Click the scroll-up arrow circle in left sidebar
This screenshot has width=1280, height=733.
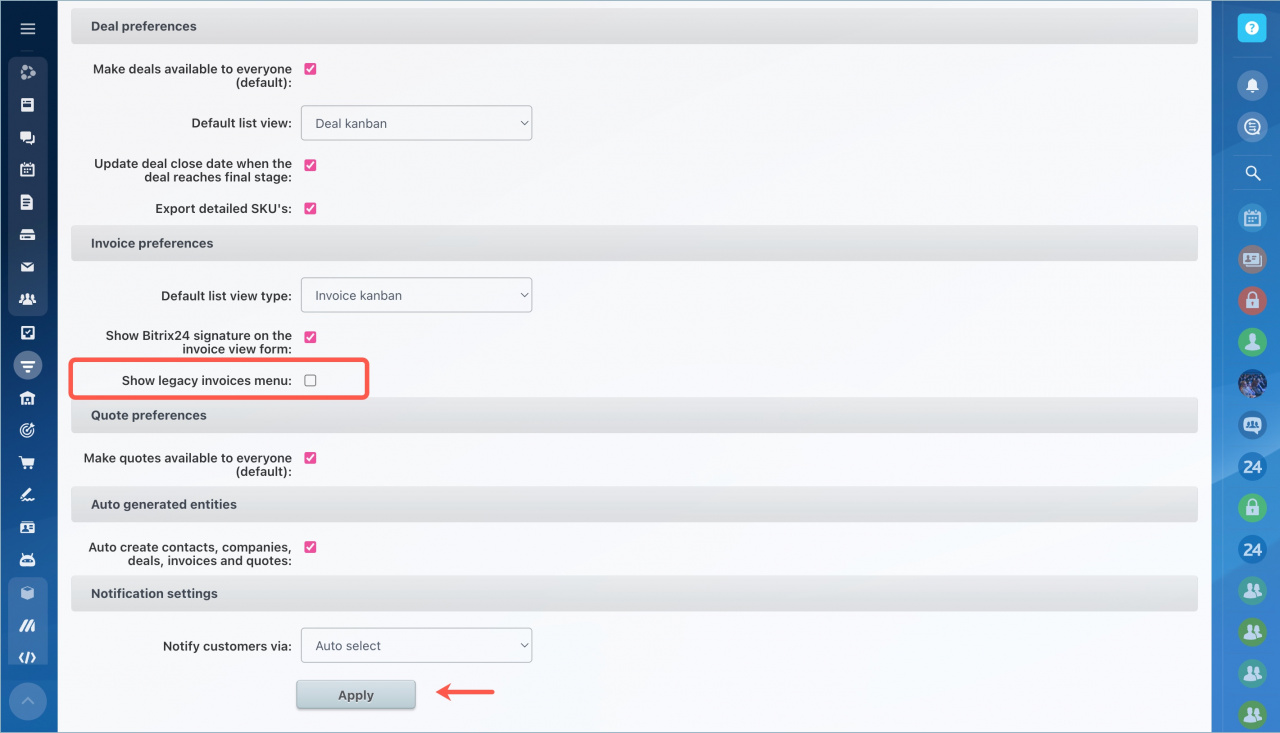(28, 701)
